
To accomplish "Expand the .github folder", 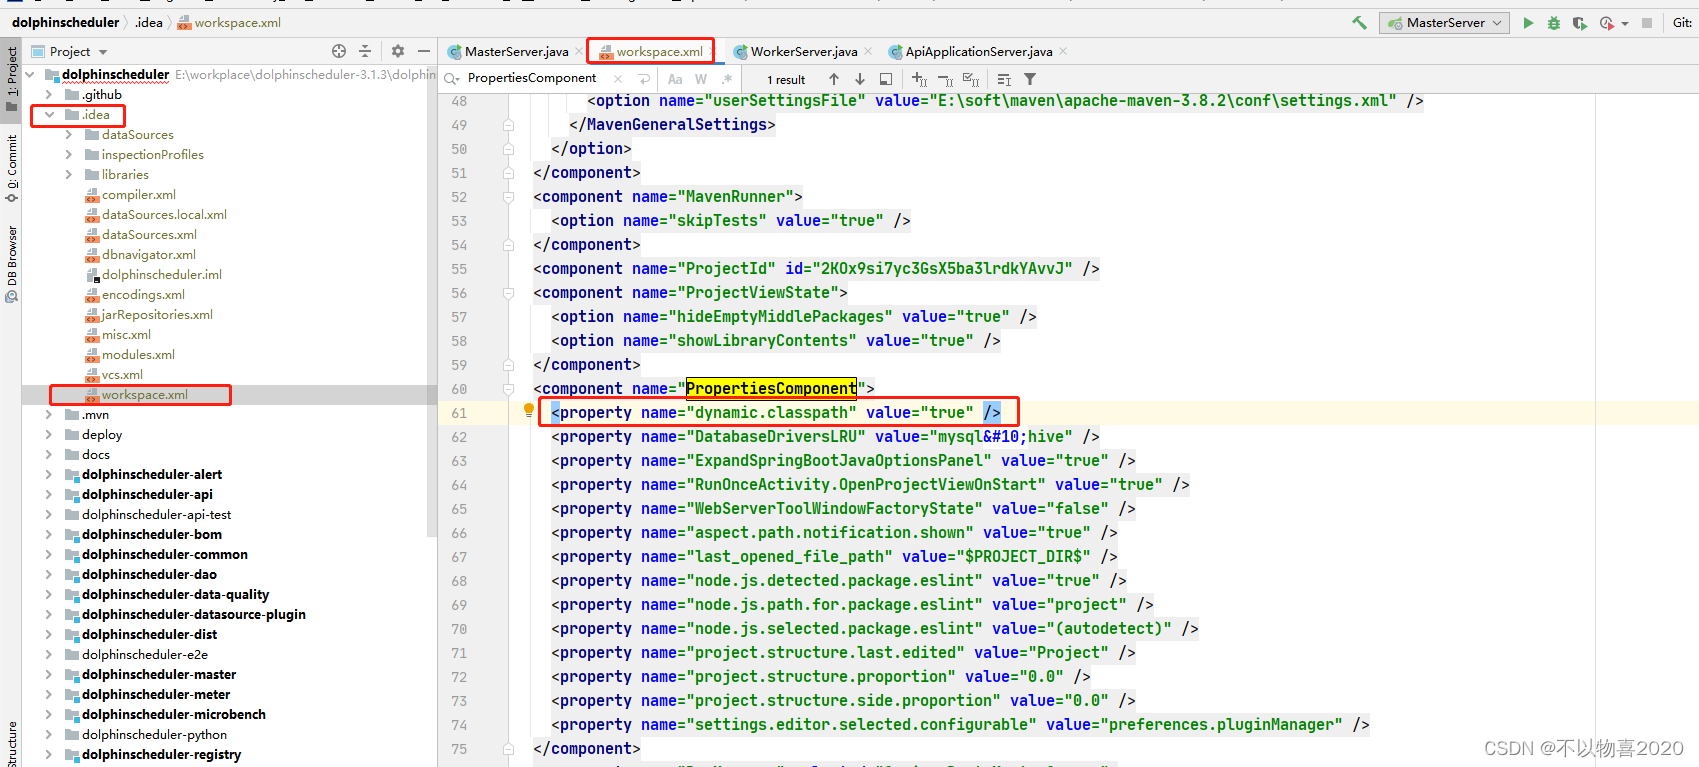I will 48,94.
